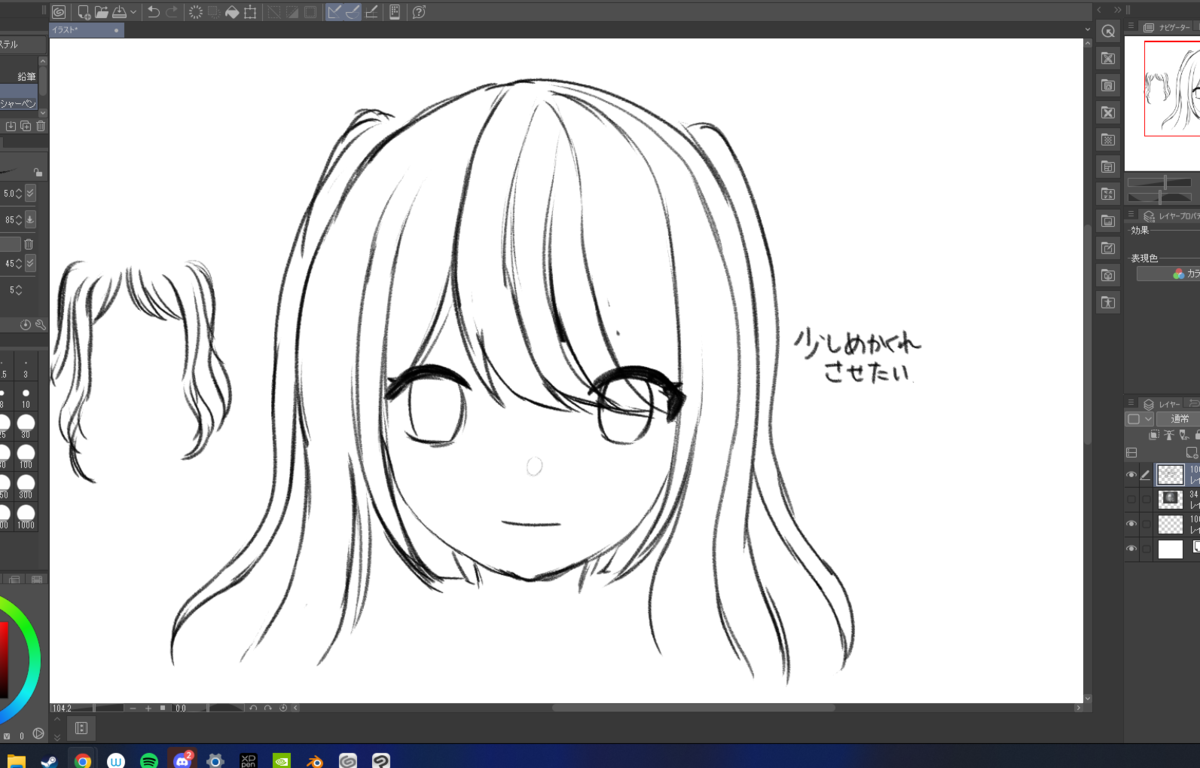
Task: Activate scale/rotate transform icon
Action: pos(250,12)
